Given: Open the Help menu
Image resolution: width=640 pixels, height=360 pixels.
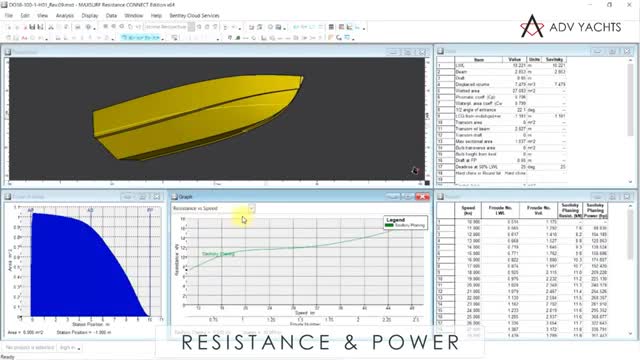Looking at the screenshot, I should point(156,16).
